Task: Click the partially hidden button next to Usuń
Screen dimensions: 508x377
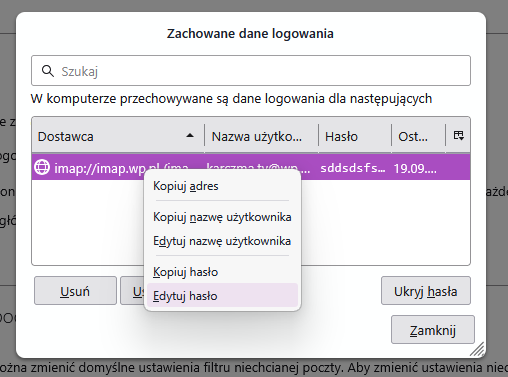Action: pos(133,291)
